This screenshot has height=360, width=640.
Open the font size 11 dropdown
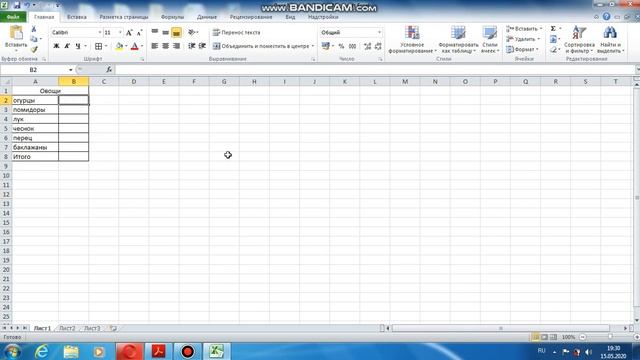[120, 32]
